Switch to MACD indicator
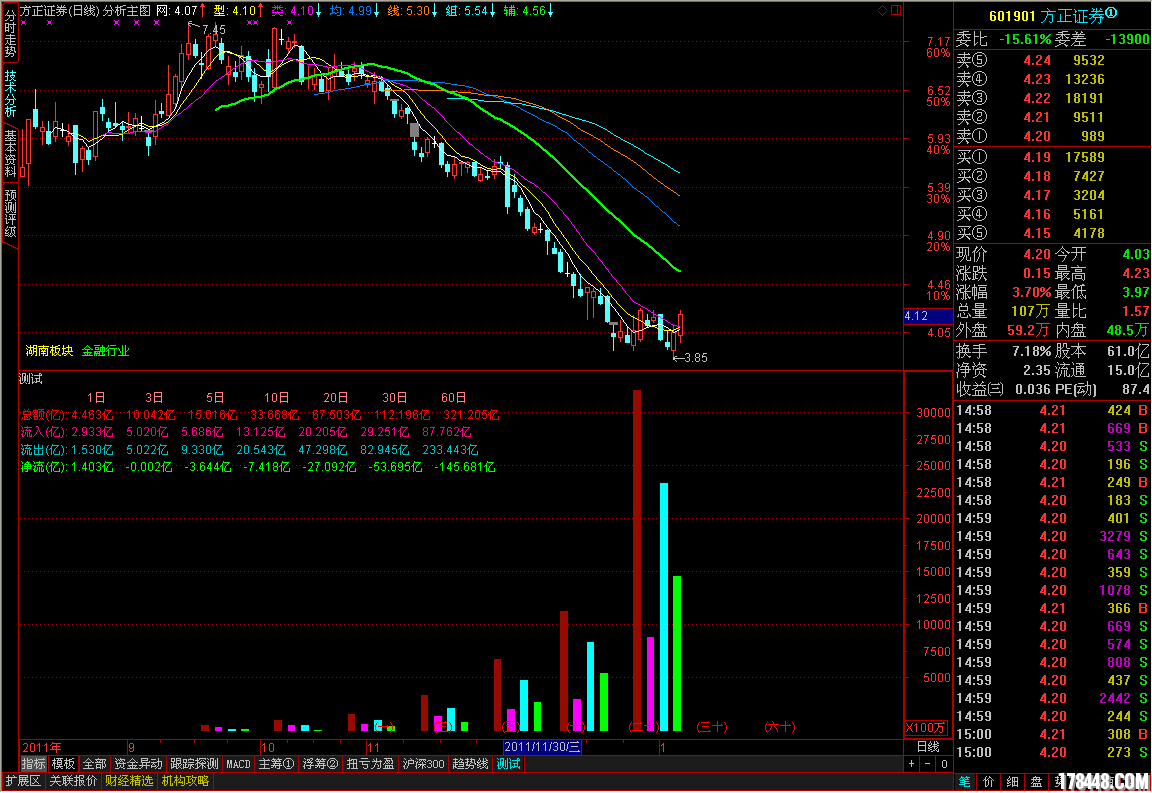Viewport: 1152px width, 793px height. pyautogui.click(x=238, y=764)
